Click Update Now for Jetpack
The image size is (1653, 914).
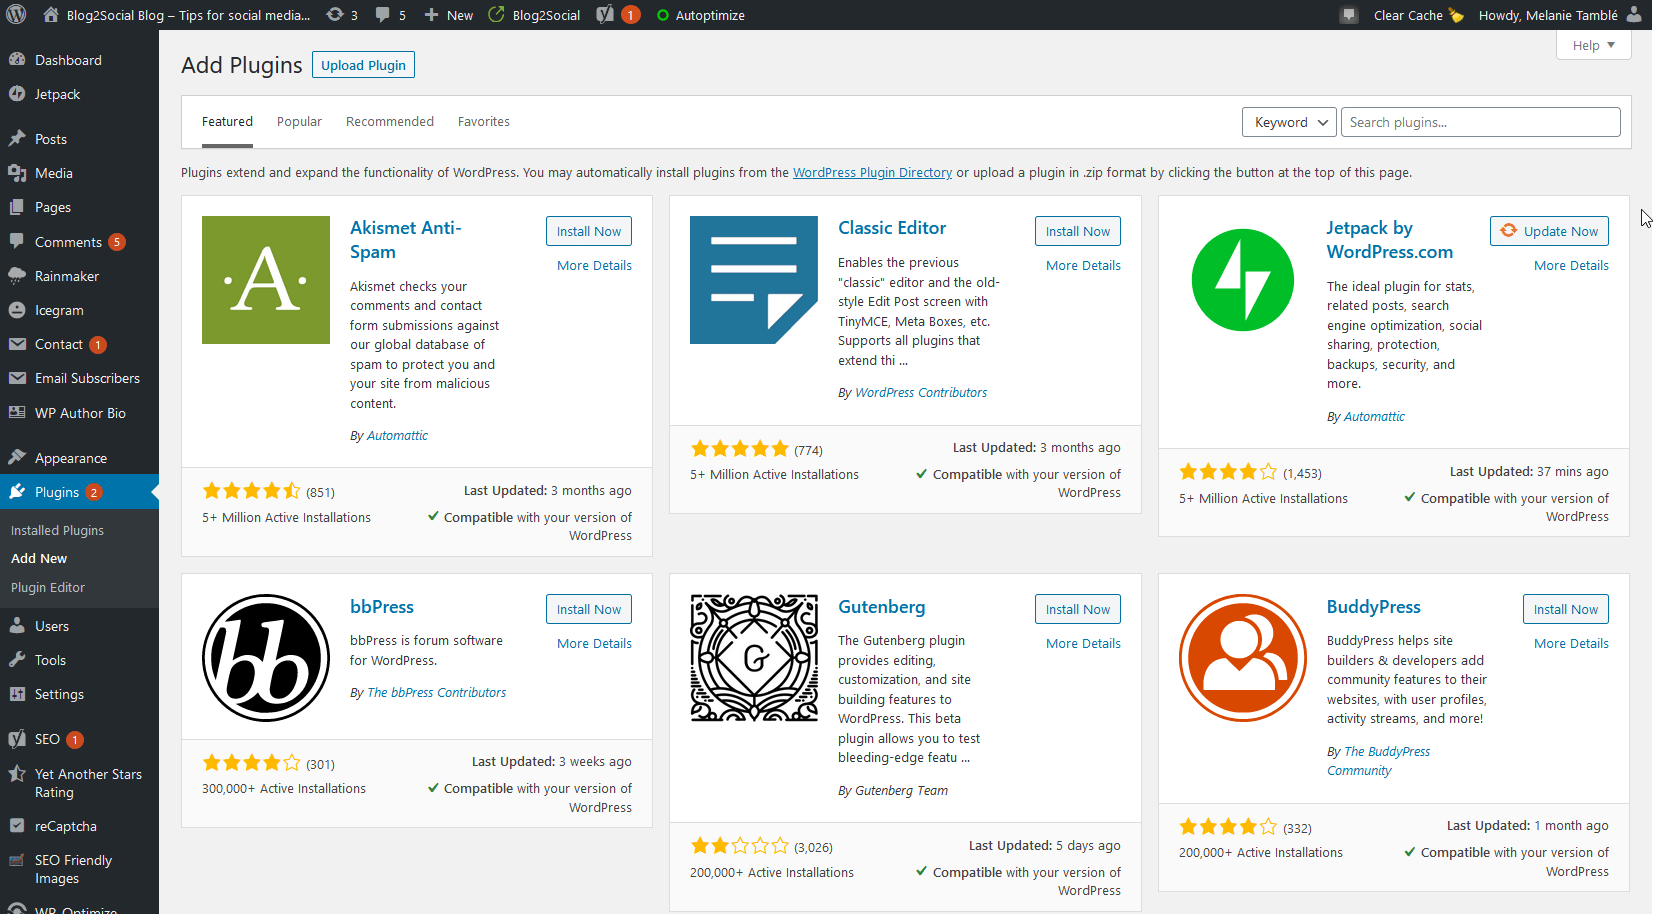(1549, 231)
